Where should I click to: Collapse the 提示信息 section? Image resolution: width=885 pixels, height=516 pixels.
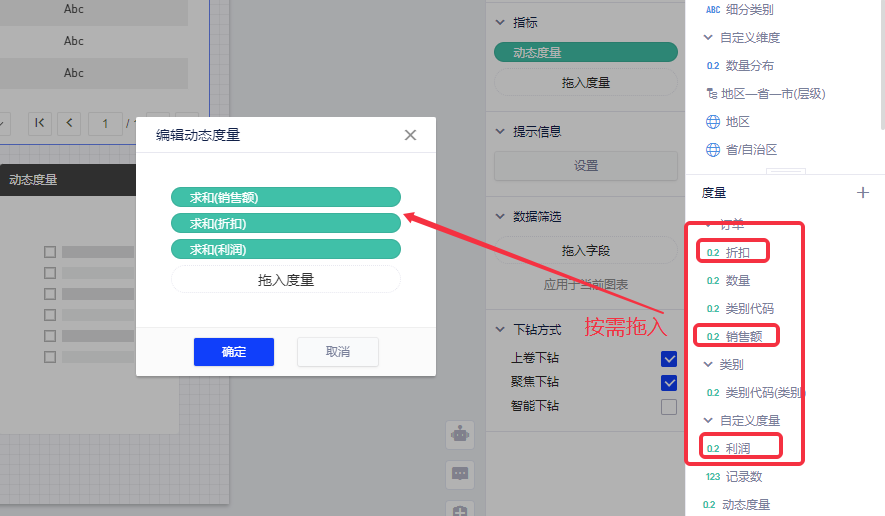501,131
